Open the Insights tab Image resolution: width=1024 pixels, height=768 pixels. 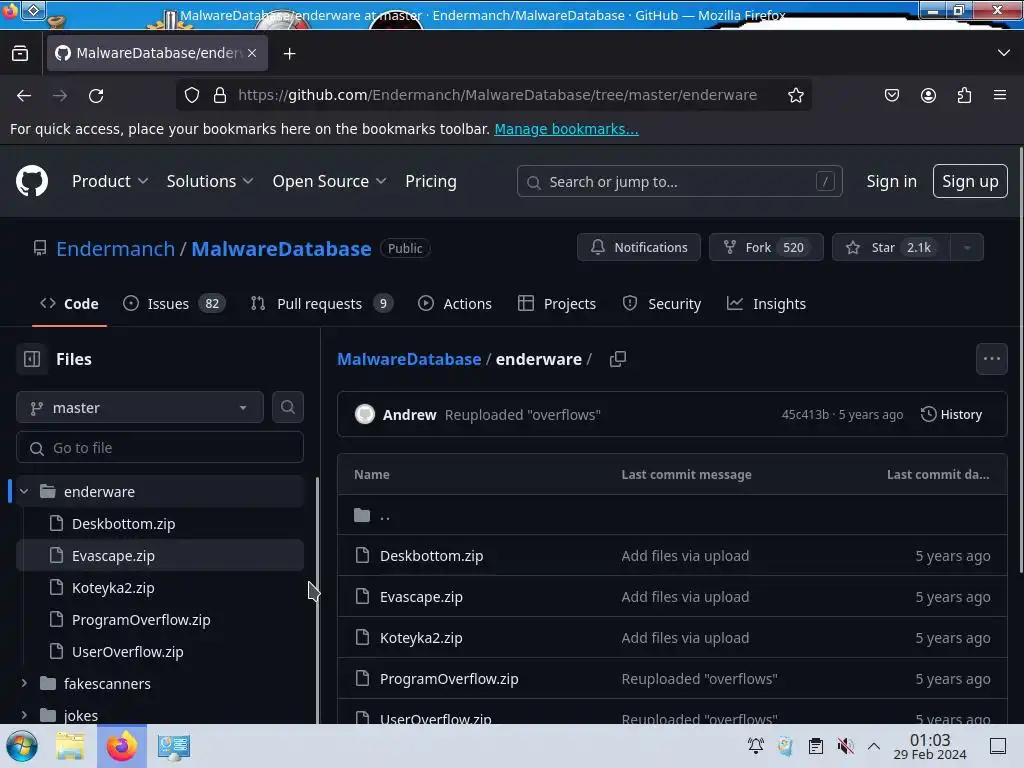[767, 304]
